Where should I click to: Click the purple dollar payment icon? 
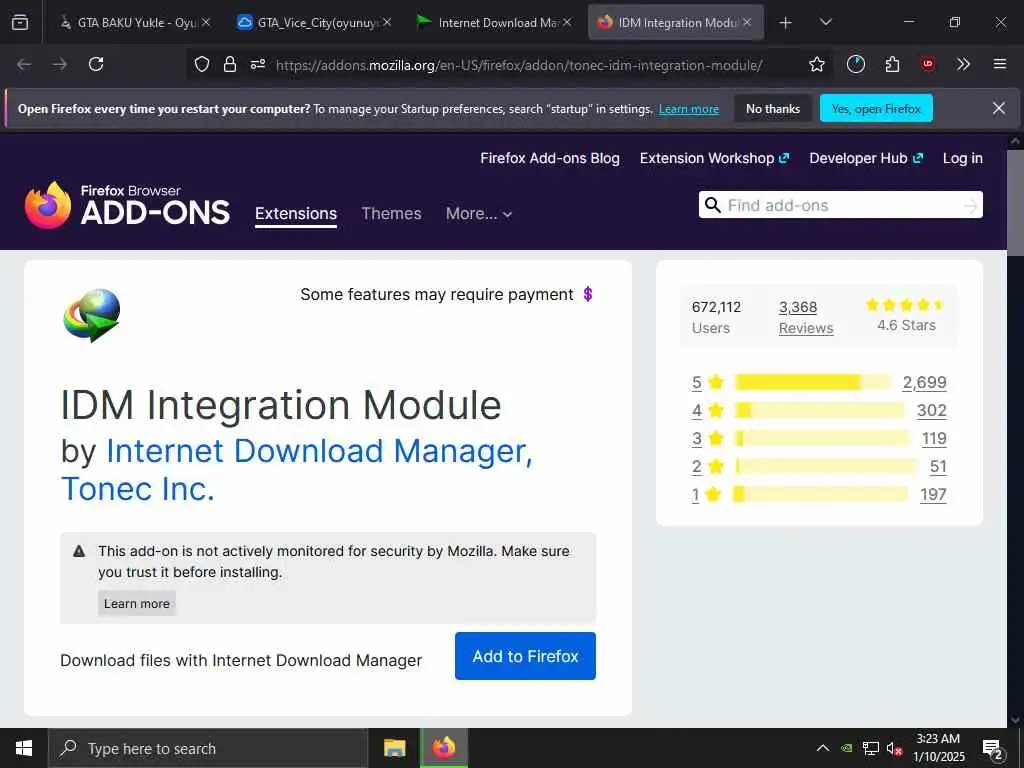point(588,295)
